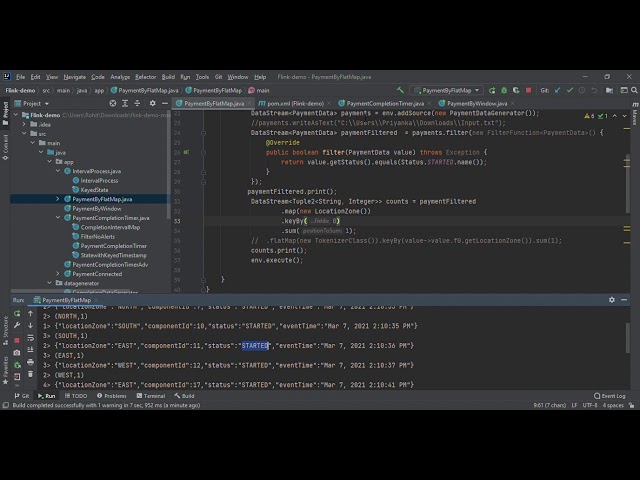Open the Build tool window
640x480 pixels.
coord(184,396)
